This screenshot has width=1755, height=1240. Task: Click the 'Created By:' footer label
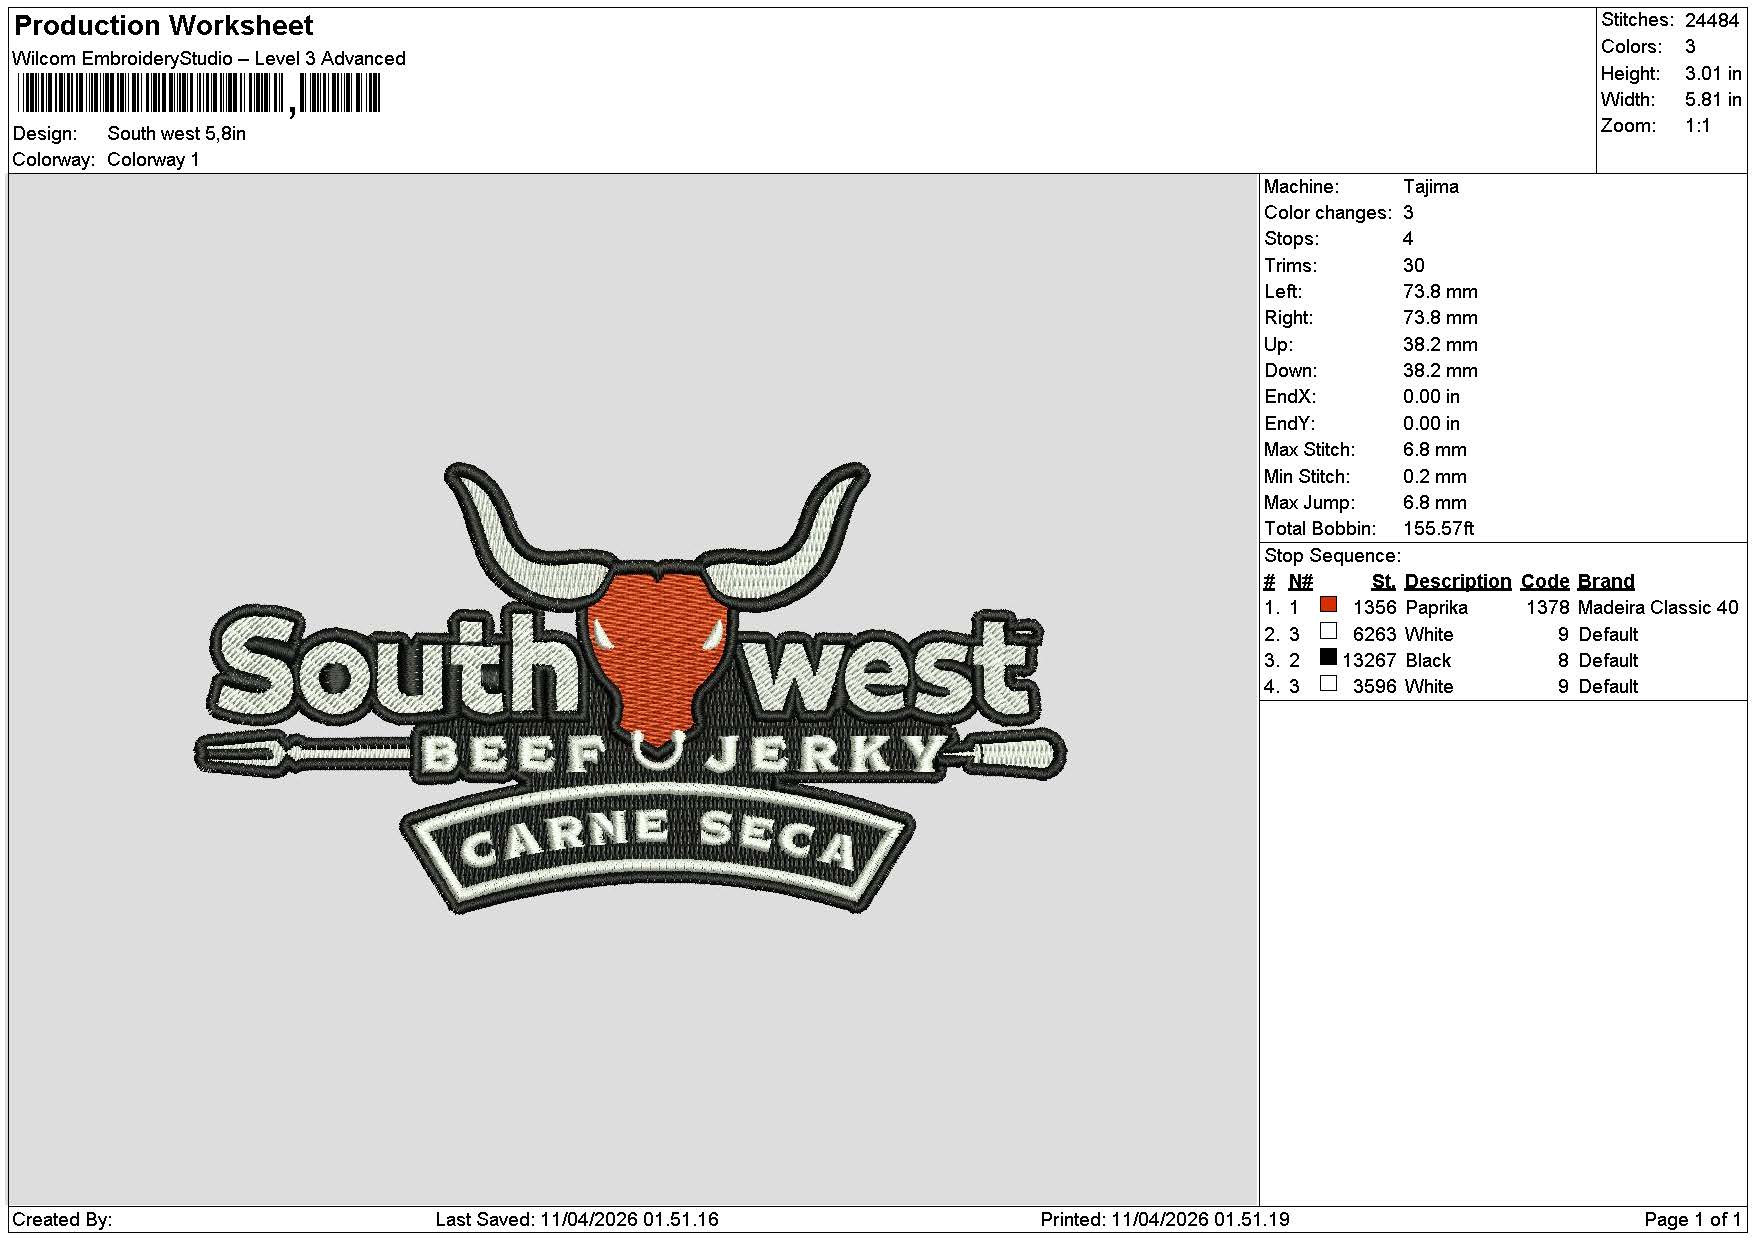[x=62, y=1220]
